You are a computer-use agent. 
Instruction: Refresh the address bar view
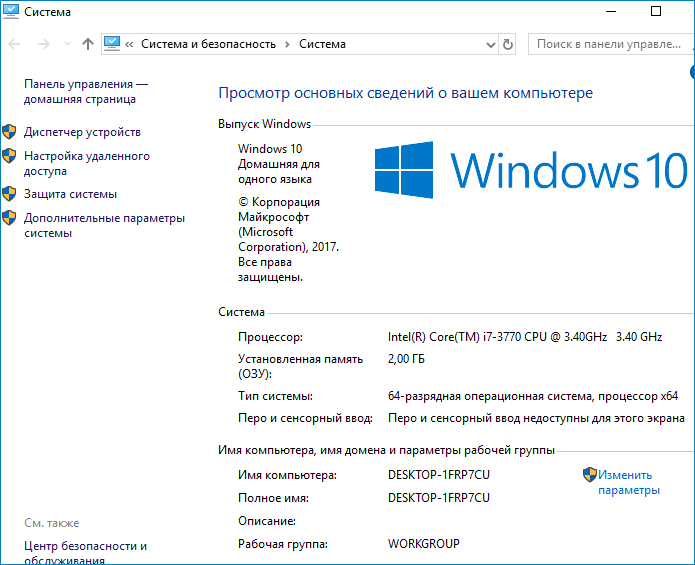pyautogui.click(x=508, y=44)
